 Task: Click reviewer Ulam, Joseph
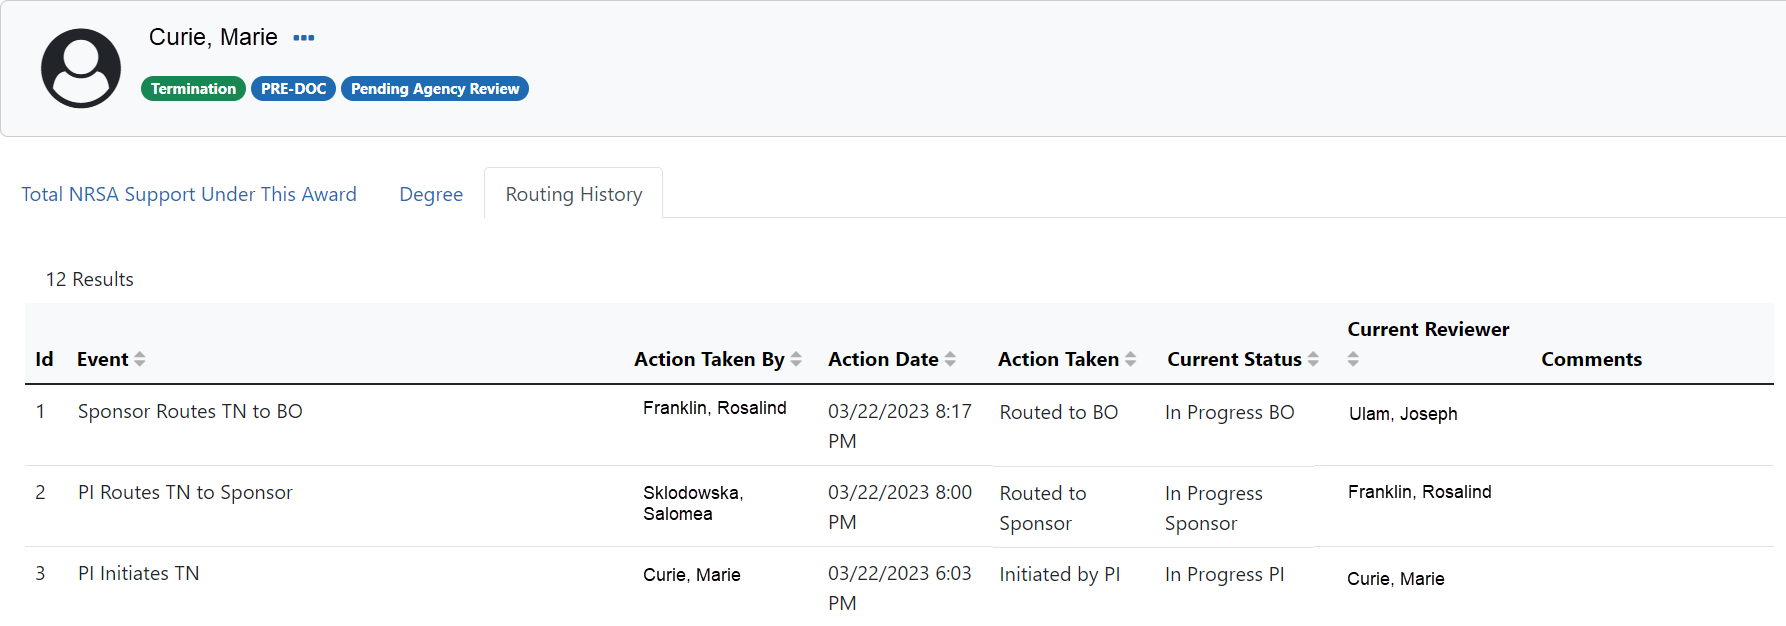pyautogui.click(x=1403, y=414)
